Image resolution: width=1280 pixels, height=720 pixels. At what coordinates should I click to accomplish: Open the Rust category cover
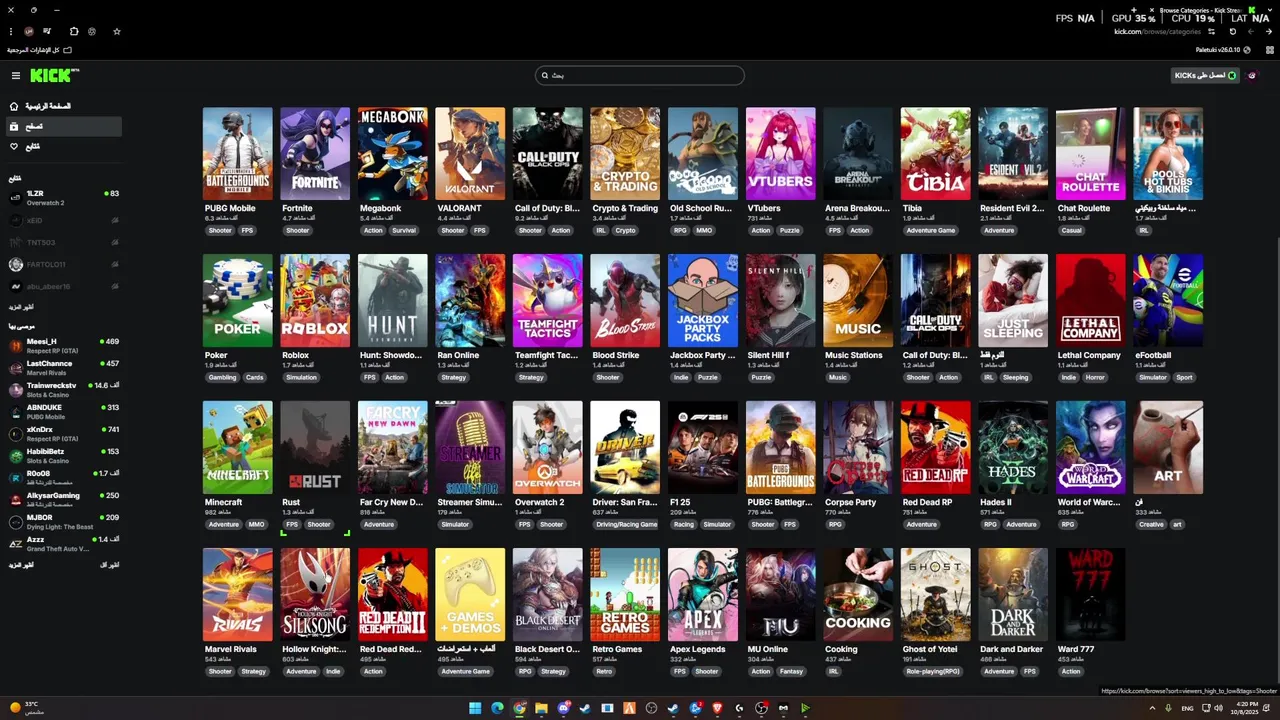pos(315,448)
